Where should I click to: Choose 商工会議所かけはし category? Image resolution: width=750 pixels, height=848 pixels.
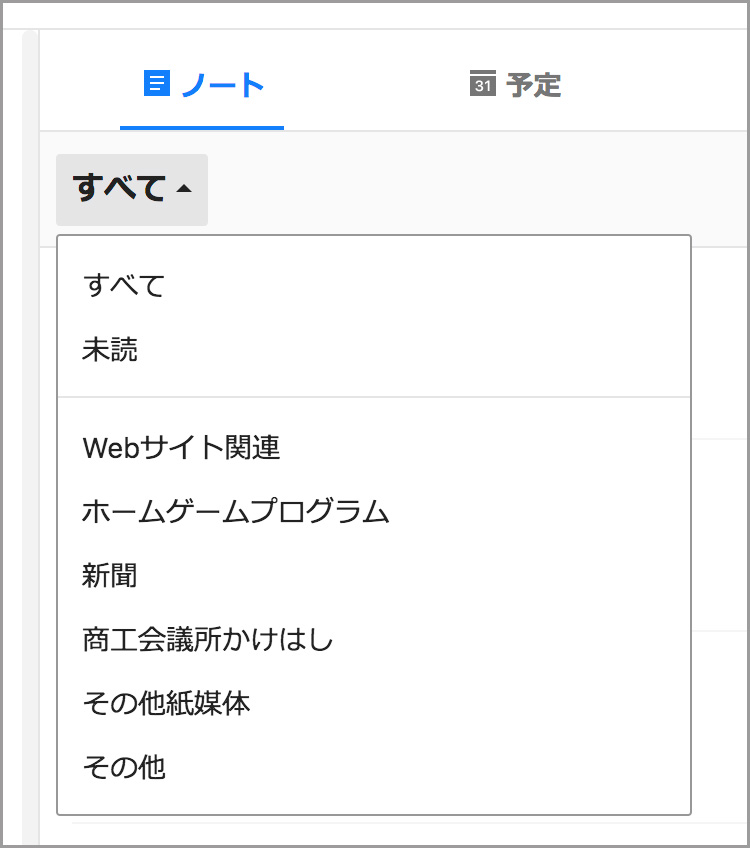coord(207,640)
